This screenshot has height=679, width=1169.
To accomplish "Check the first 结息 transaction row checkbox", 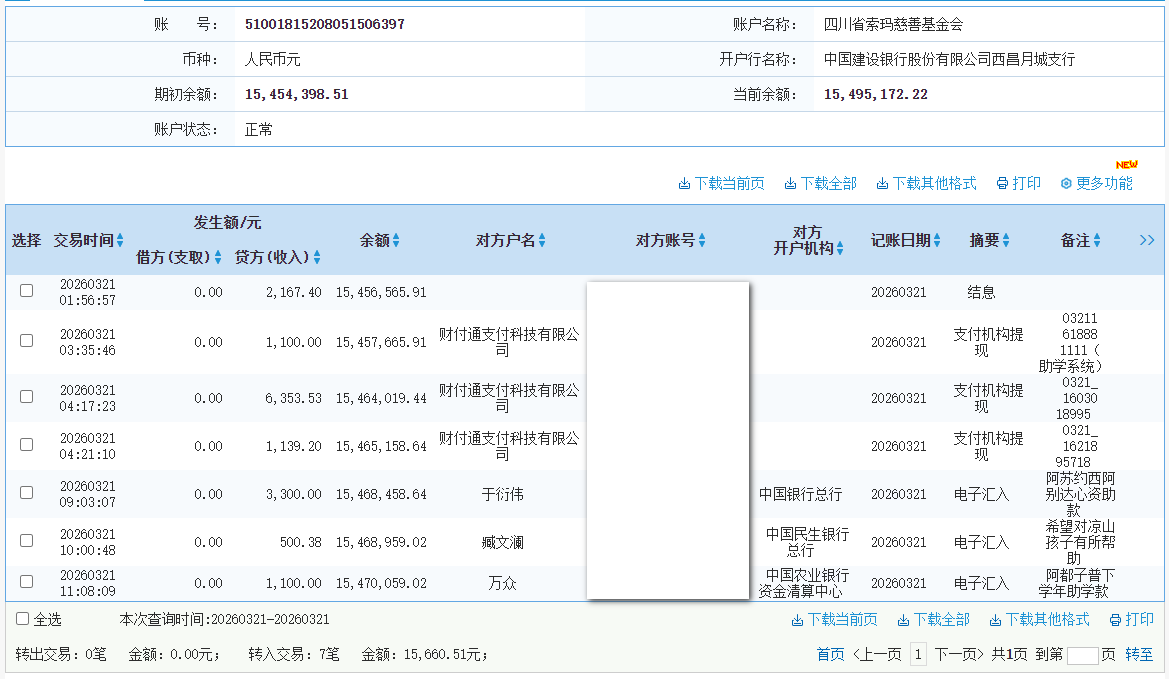I will (x=25, y=290).
